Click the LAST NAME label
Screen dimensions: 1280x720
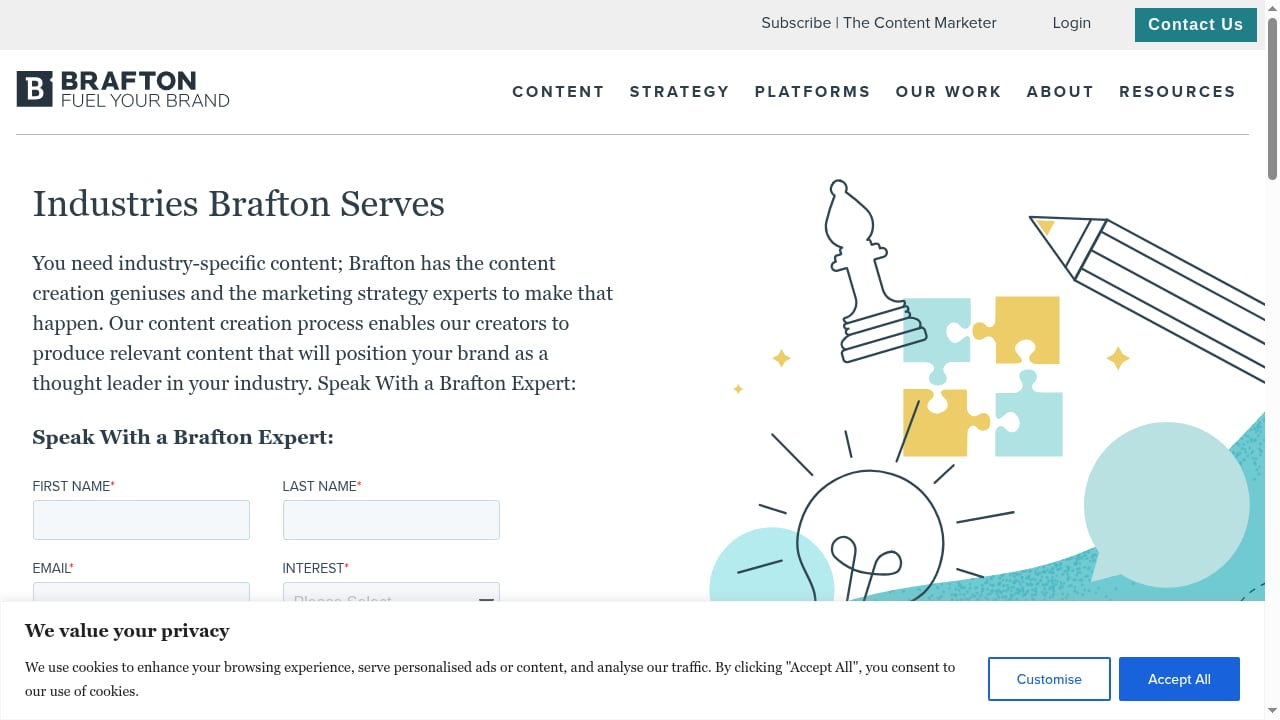[x=322, y=486]
